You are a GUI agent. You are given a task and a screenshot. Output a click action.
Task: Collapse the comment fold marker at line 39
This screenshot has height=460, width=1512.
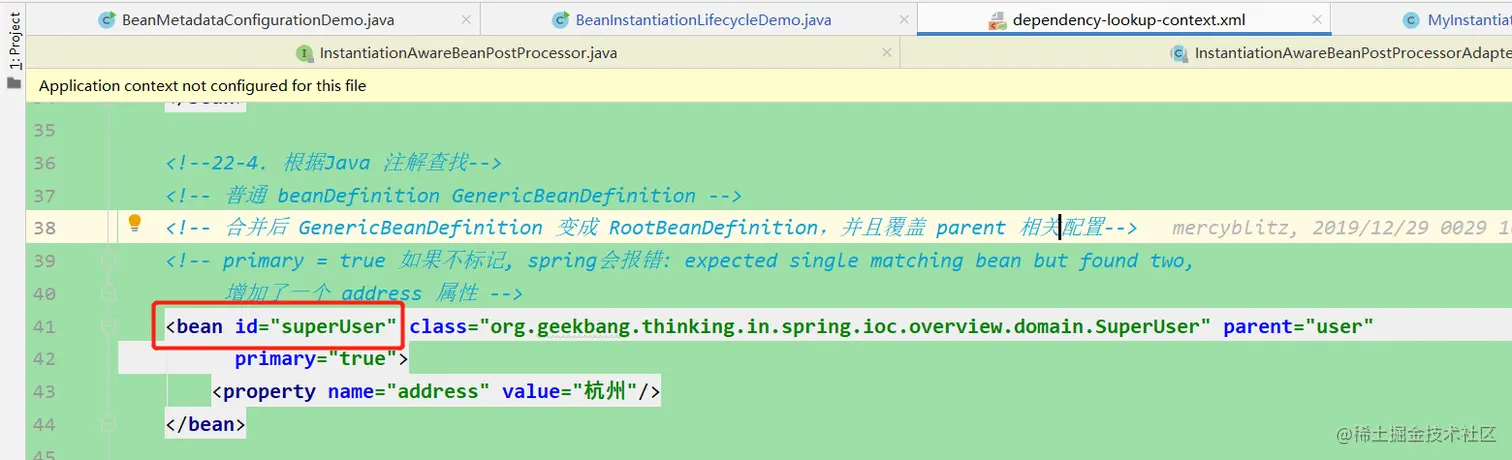tap(109, 261)
